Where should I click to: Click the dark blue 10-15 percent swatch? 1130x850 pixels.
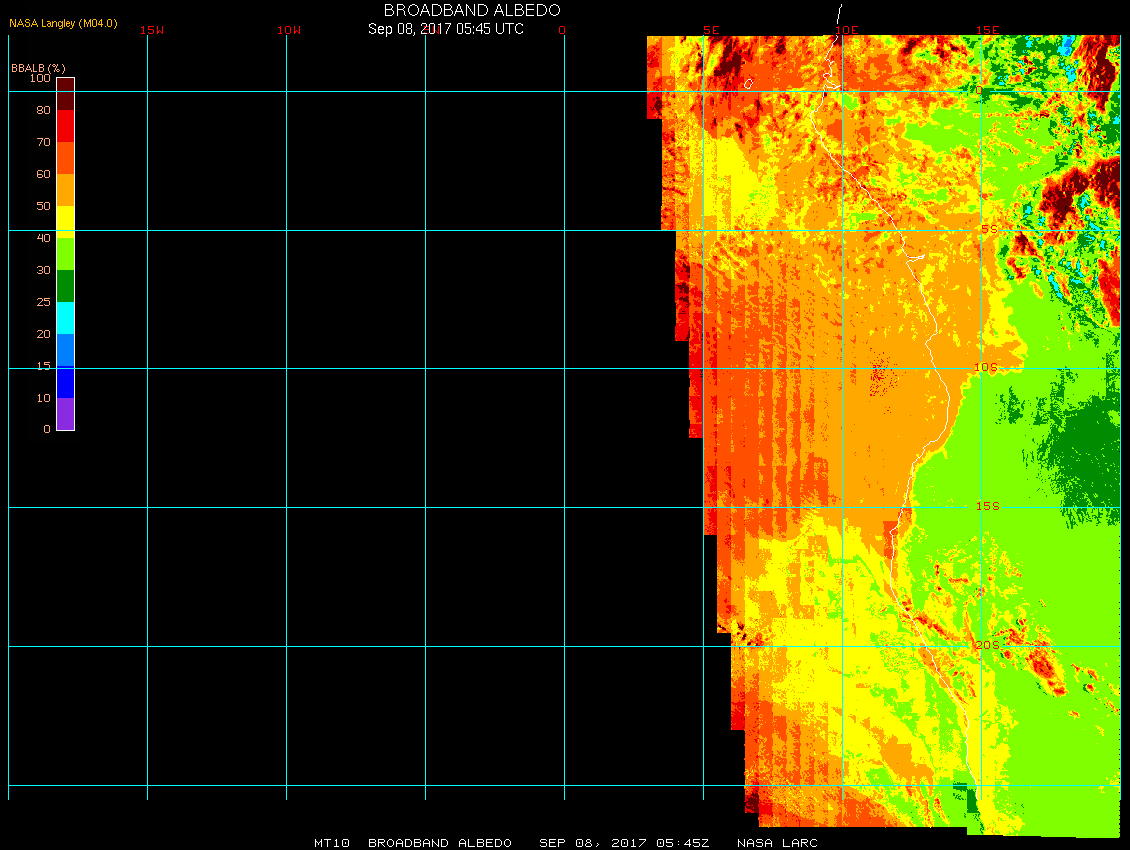point(65,382)
